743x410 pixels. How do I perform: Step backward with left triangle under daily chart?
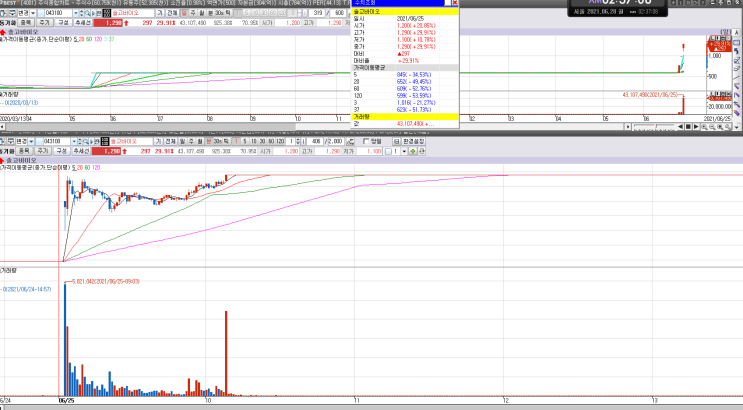[x=680, y=127]
